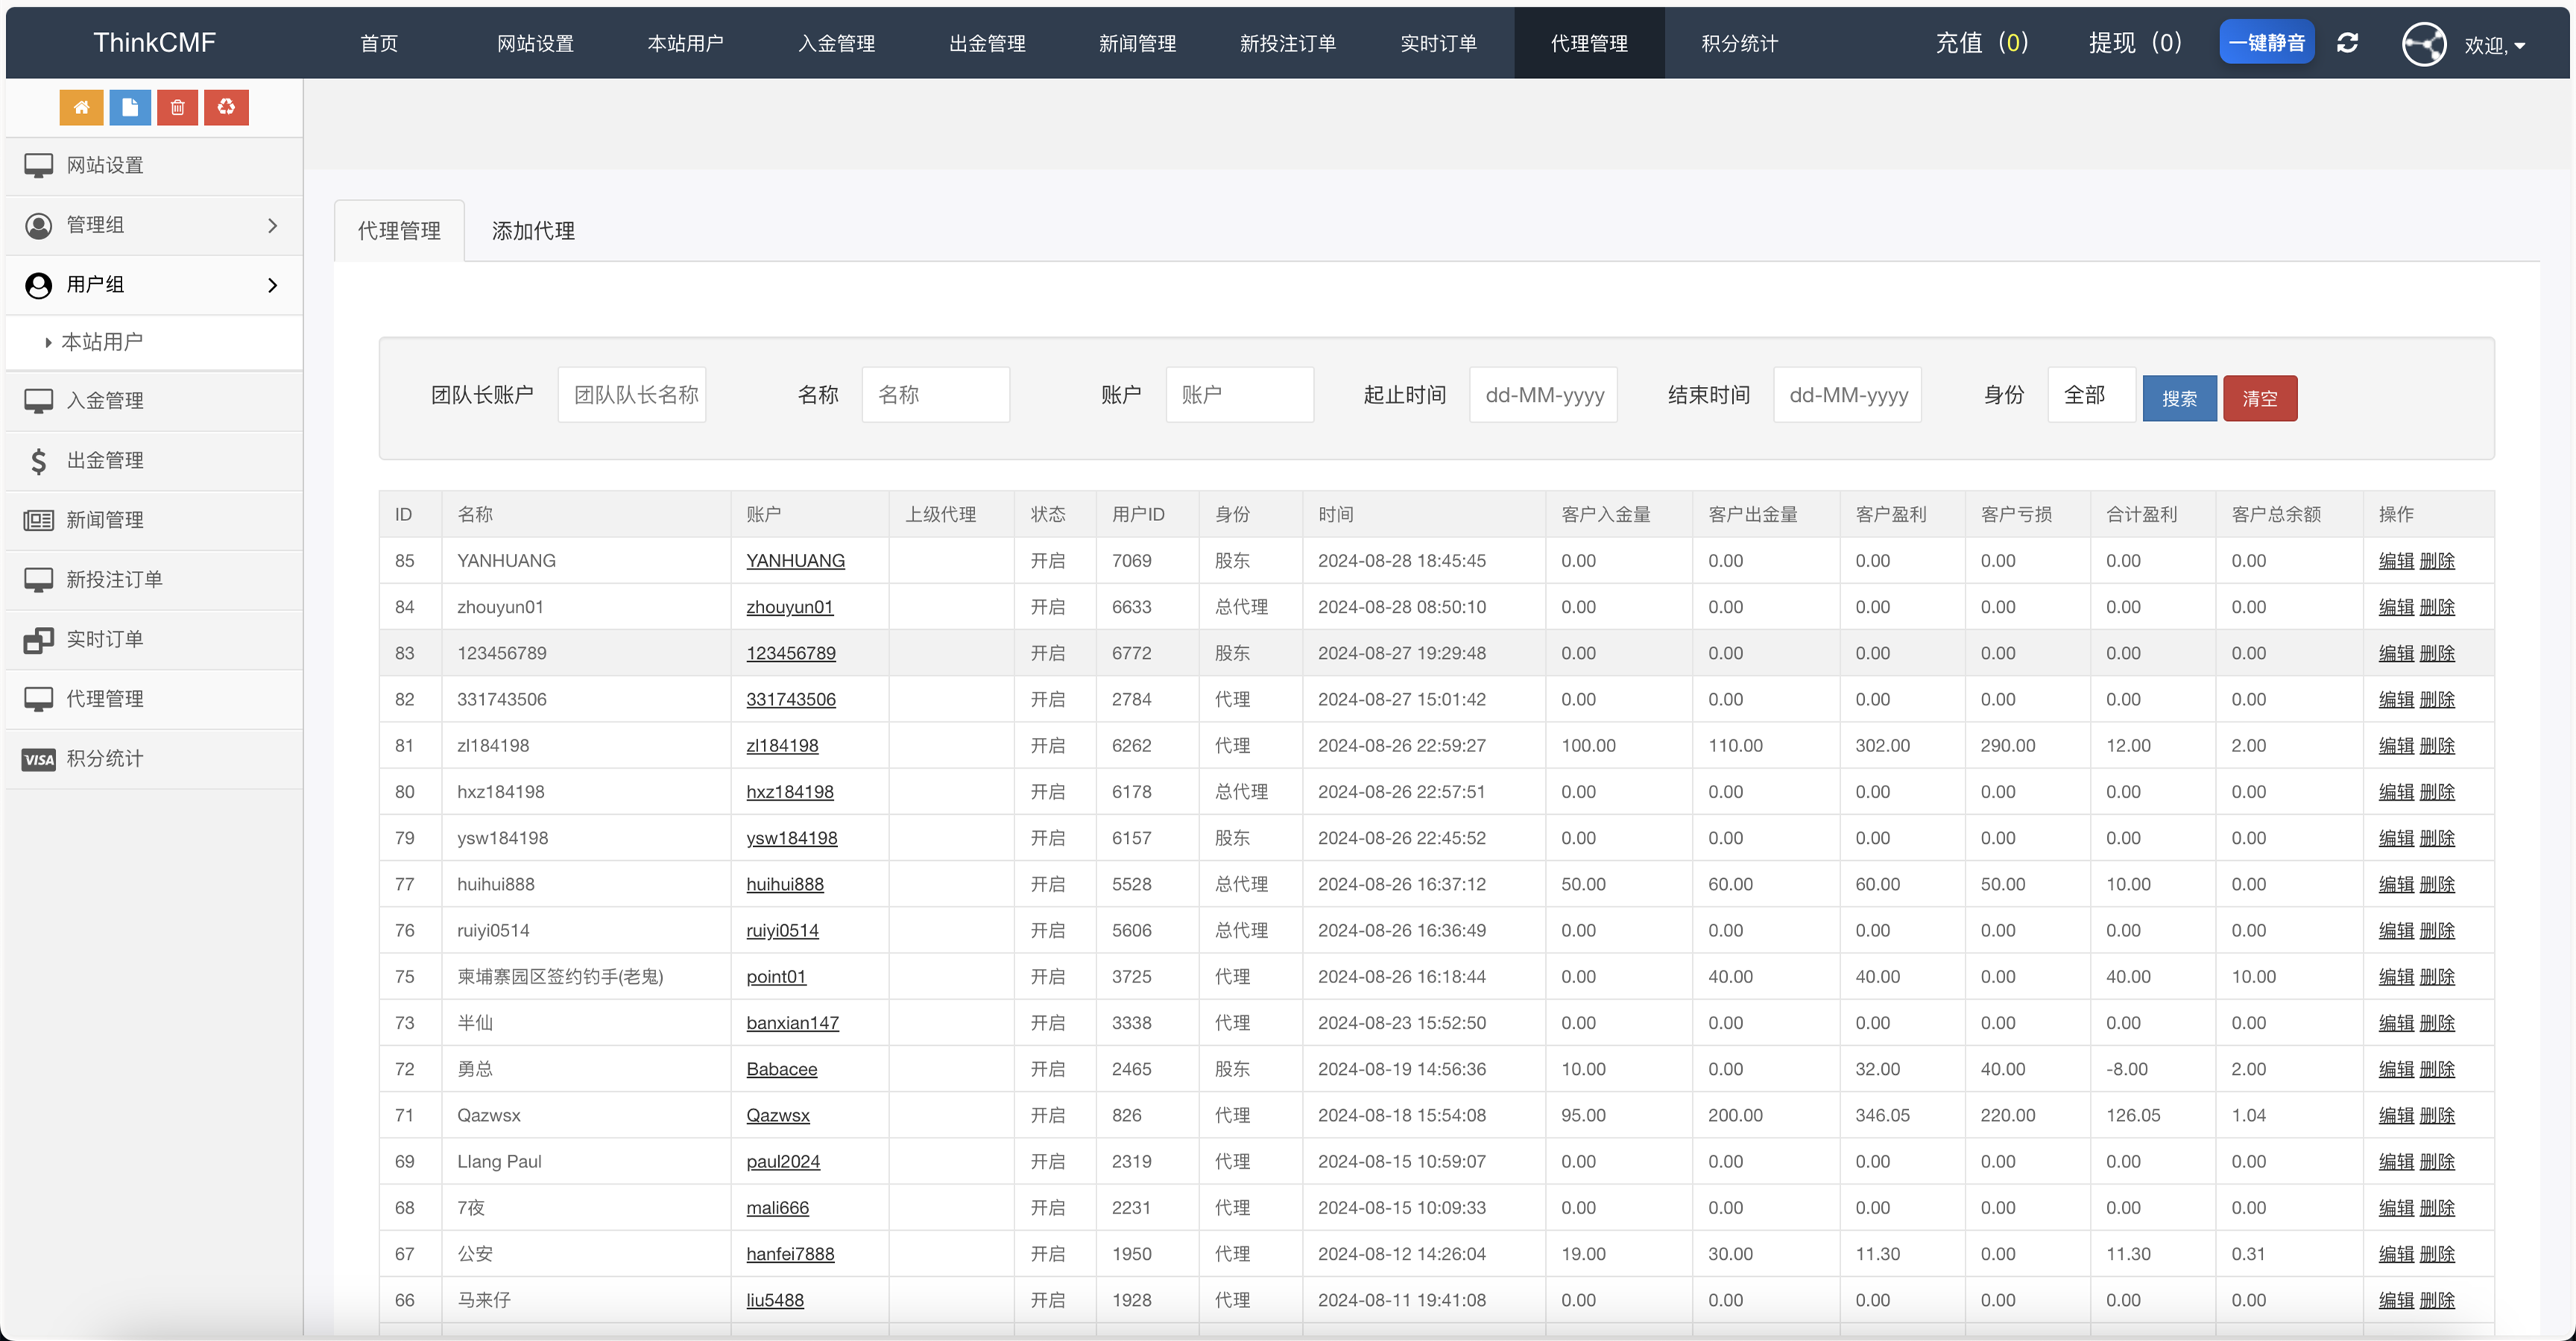Open 出金管理 dollar icon in sidebar
Screen dimensions: 2576x1341
click(38, 460)
